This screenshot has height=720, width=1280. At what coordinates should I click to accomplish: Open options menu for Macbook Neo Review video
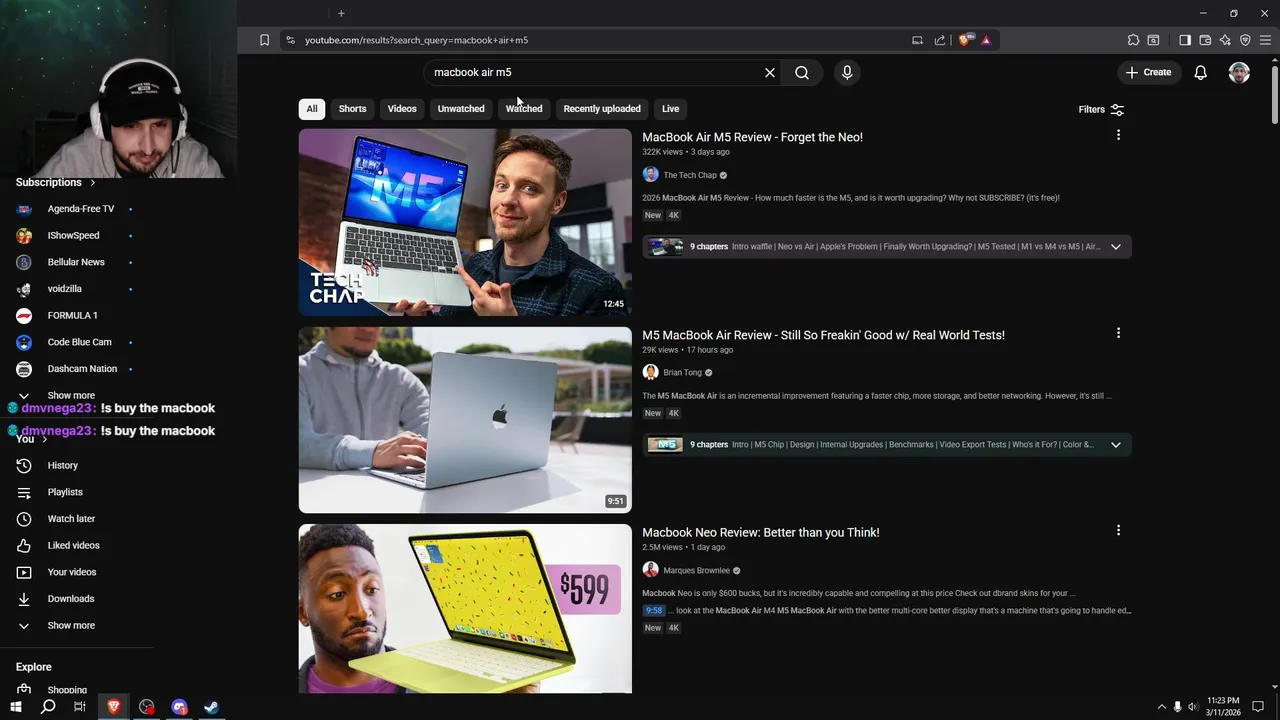pyautogui.click(x=1118, y=530)
